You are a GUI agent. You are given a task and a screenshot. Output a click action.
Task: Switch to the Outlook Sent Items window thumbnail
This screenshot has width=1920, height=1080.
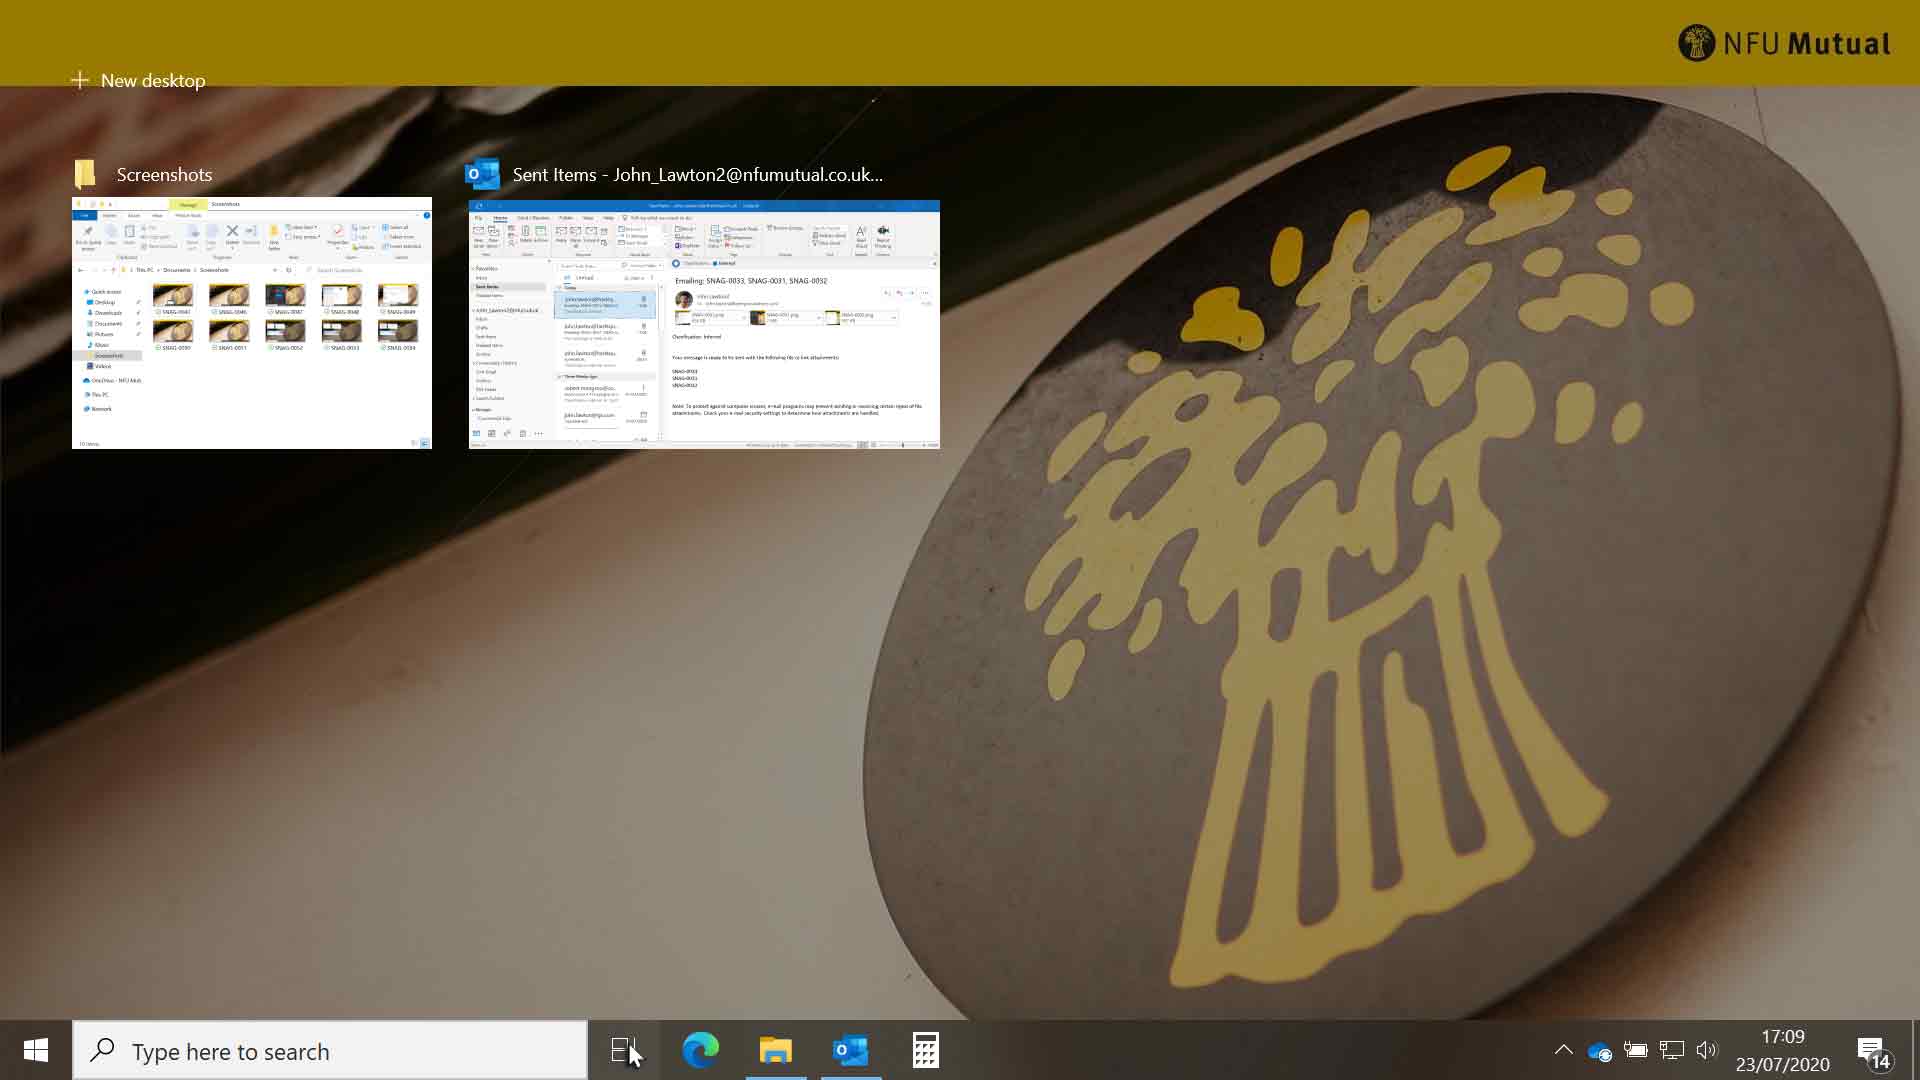click(704, 325)
